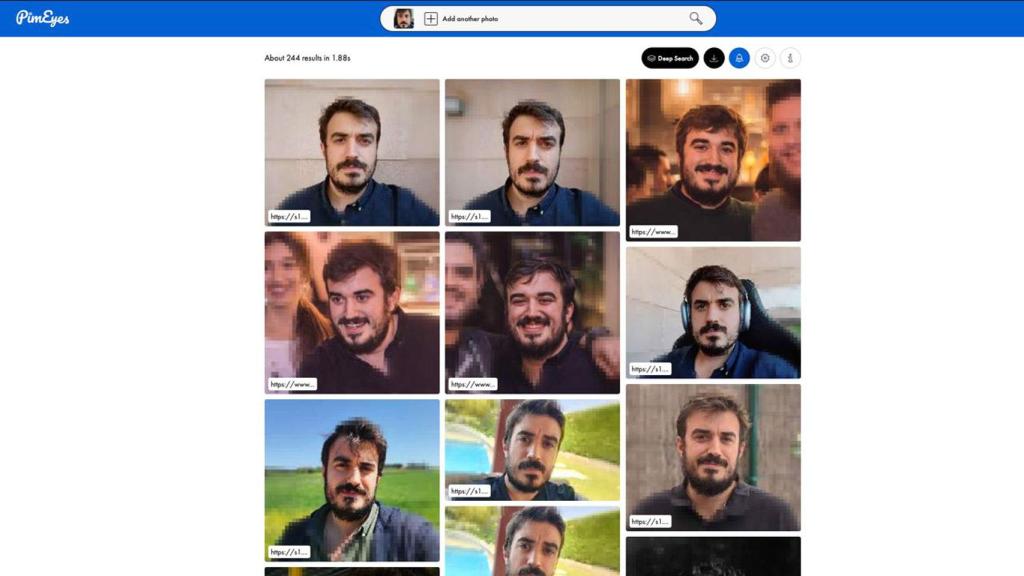The height and width of the screenshot is (576, 1024).
Task: Open the top-left blue shirt portrait result
Action: (x=351, y=152)
